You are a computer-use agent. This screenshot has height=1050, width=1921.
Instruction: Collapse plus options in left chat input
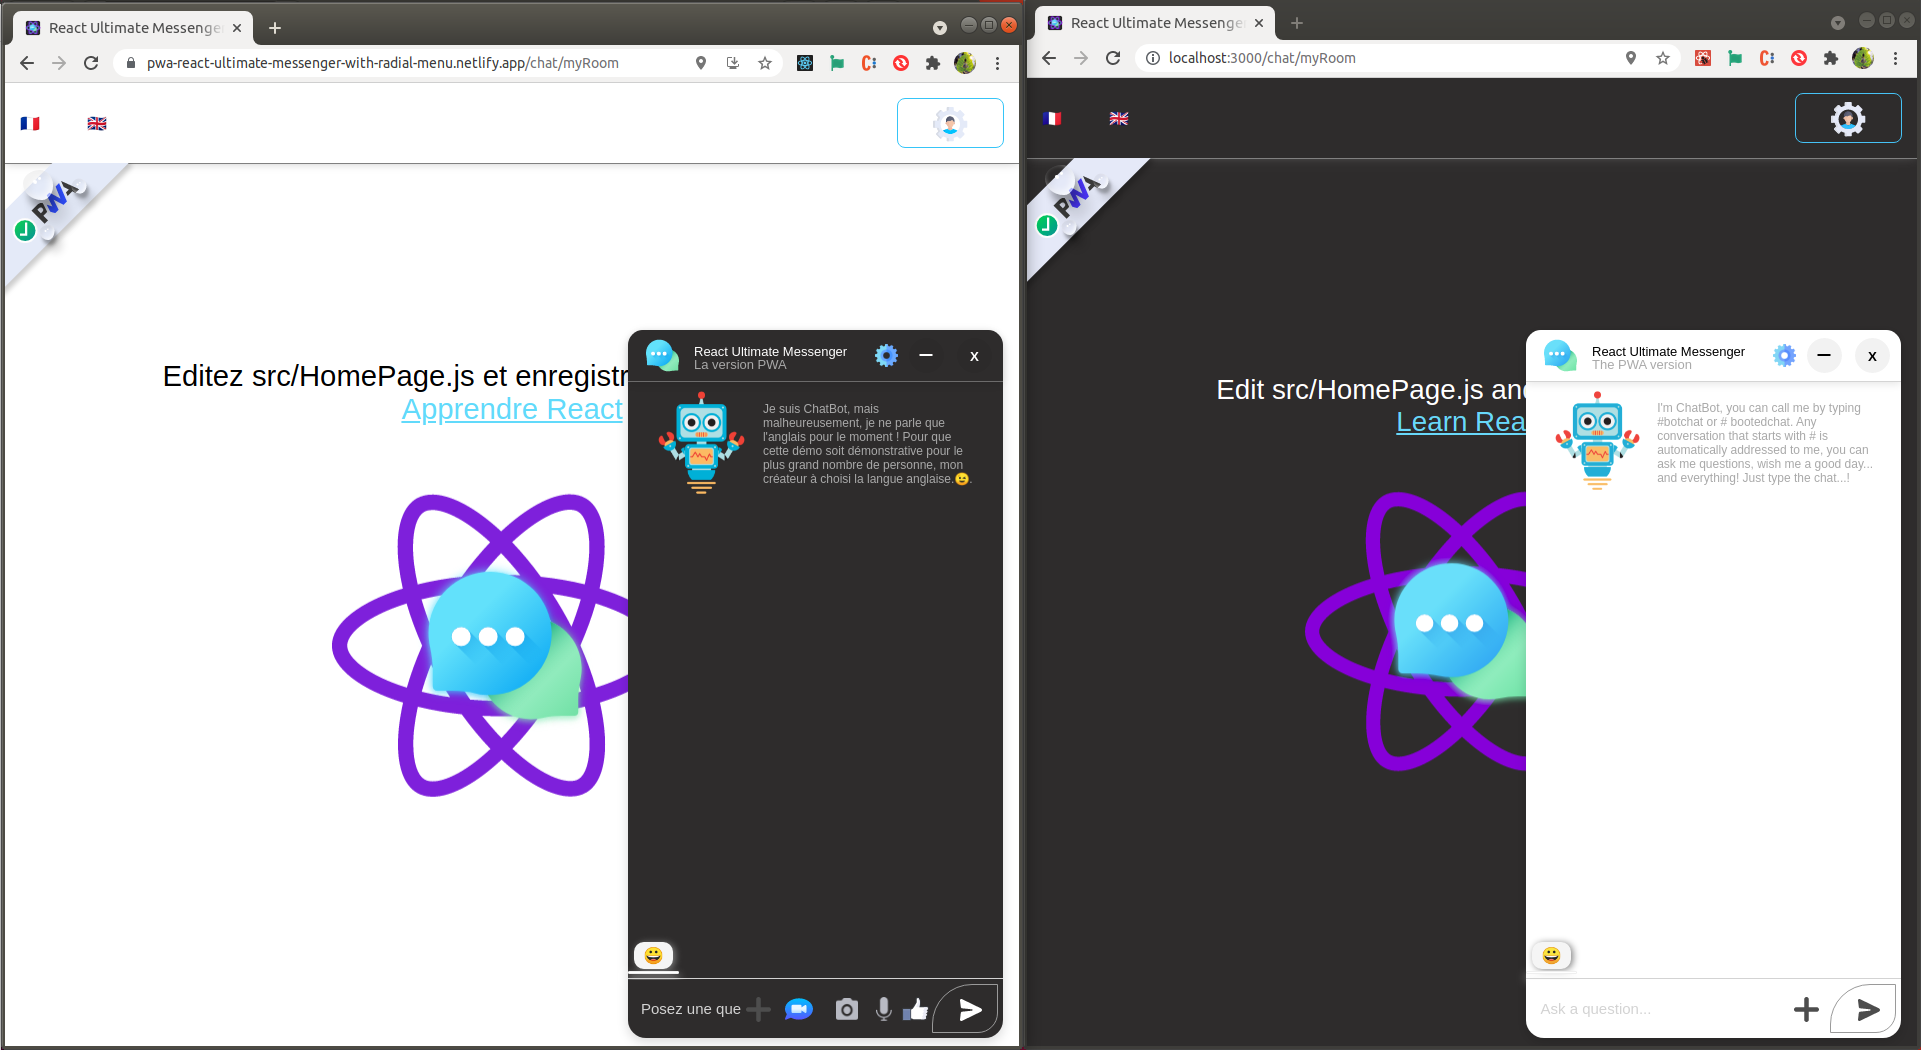759,1009
